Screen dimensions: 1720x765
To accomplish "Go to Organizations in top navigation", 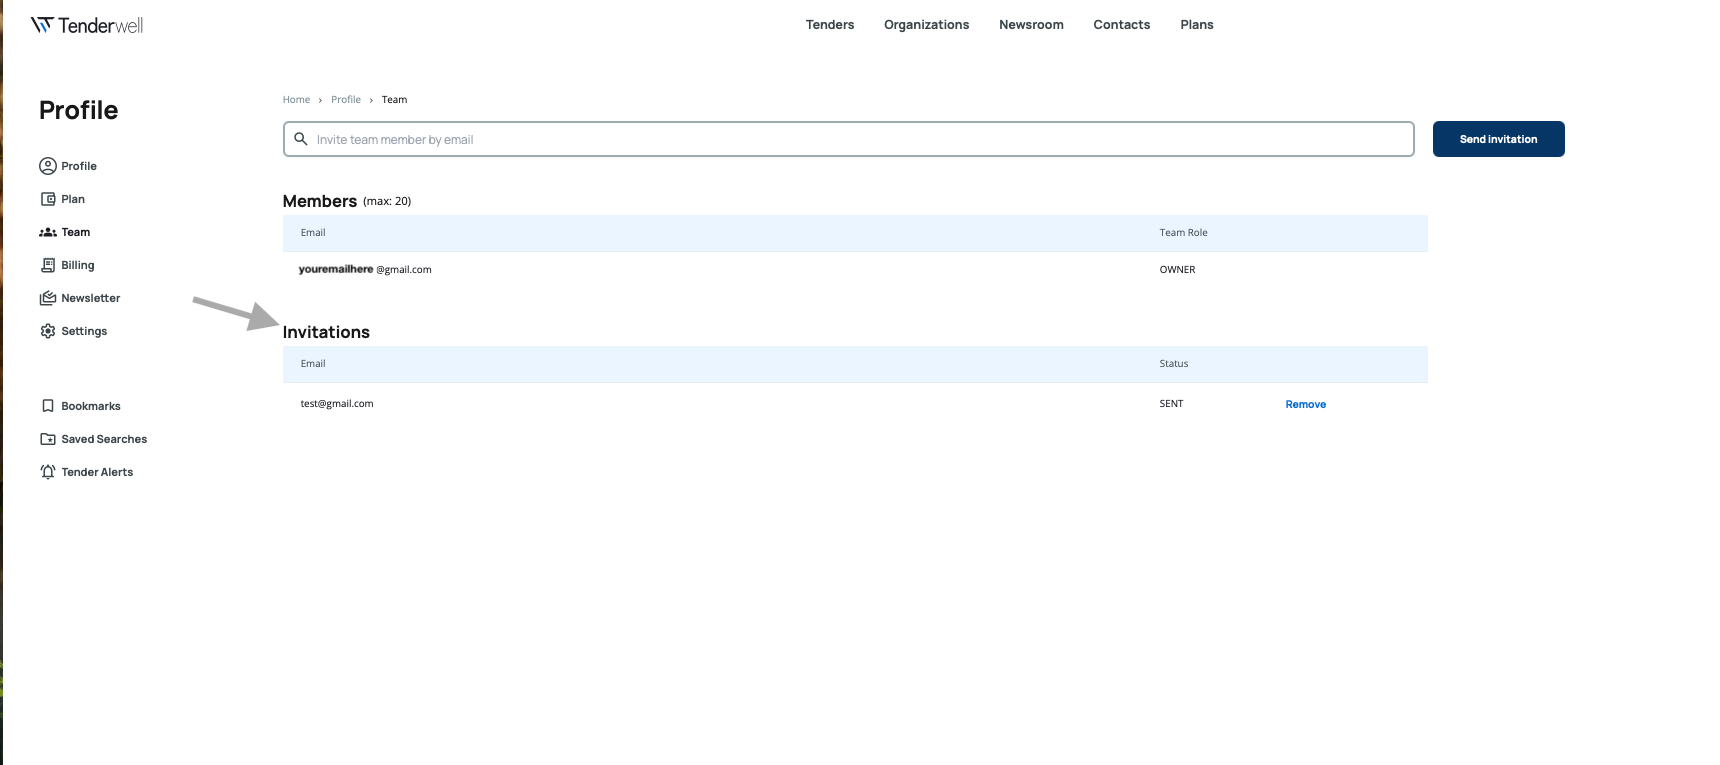I will coord(926,25).
